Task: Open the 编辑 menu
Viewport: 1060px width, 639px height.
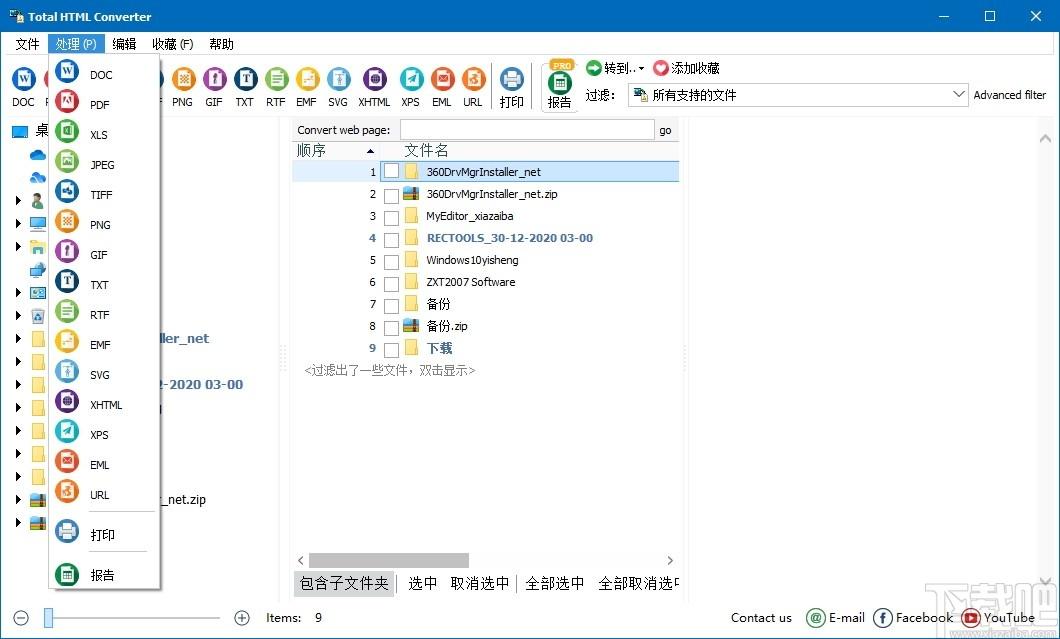Action: pyautogui.click(x=124, y=44)
